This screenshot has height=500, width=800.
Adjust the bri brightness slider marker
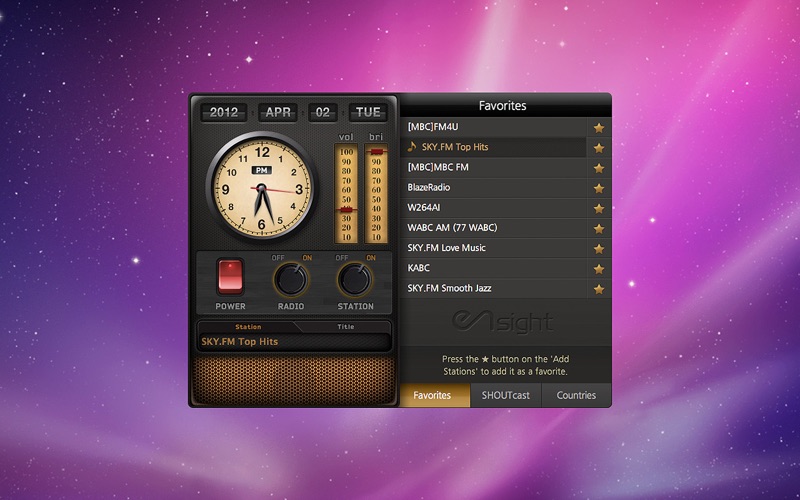click(377, 152)
